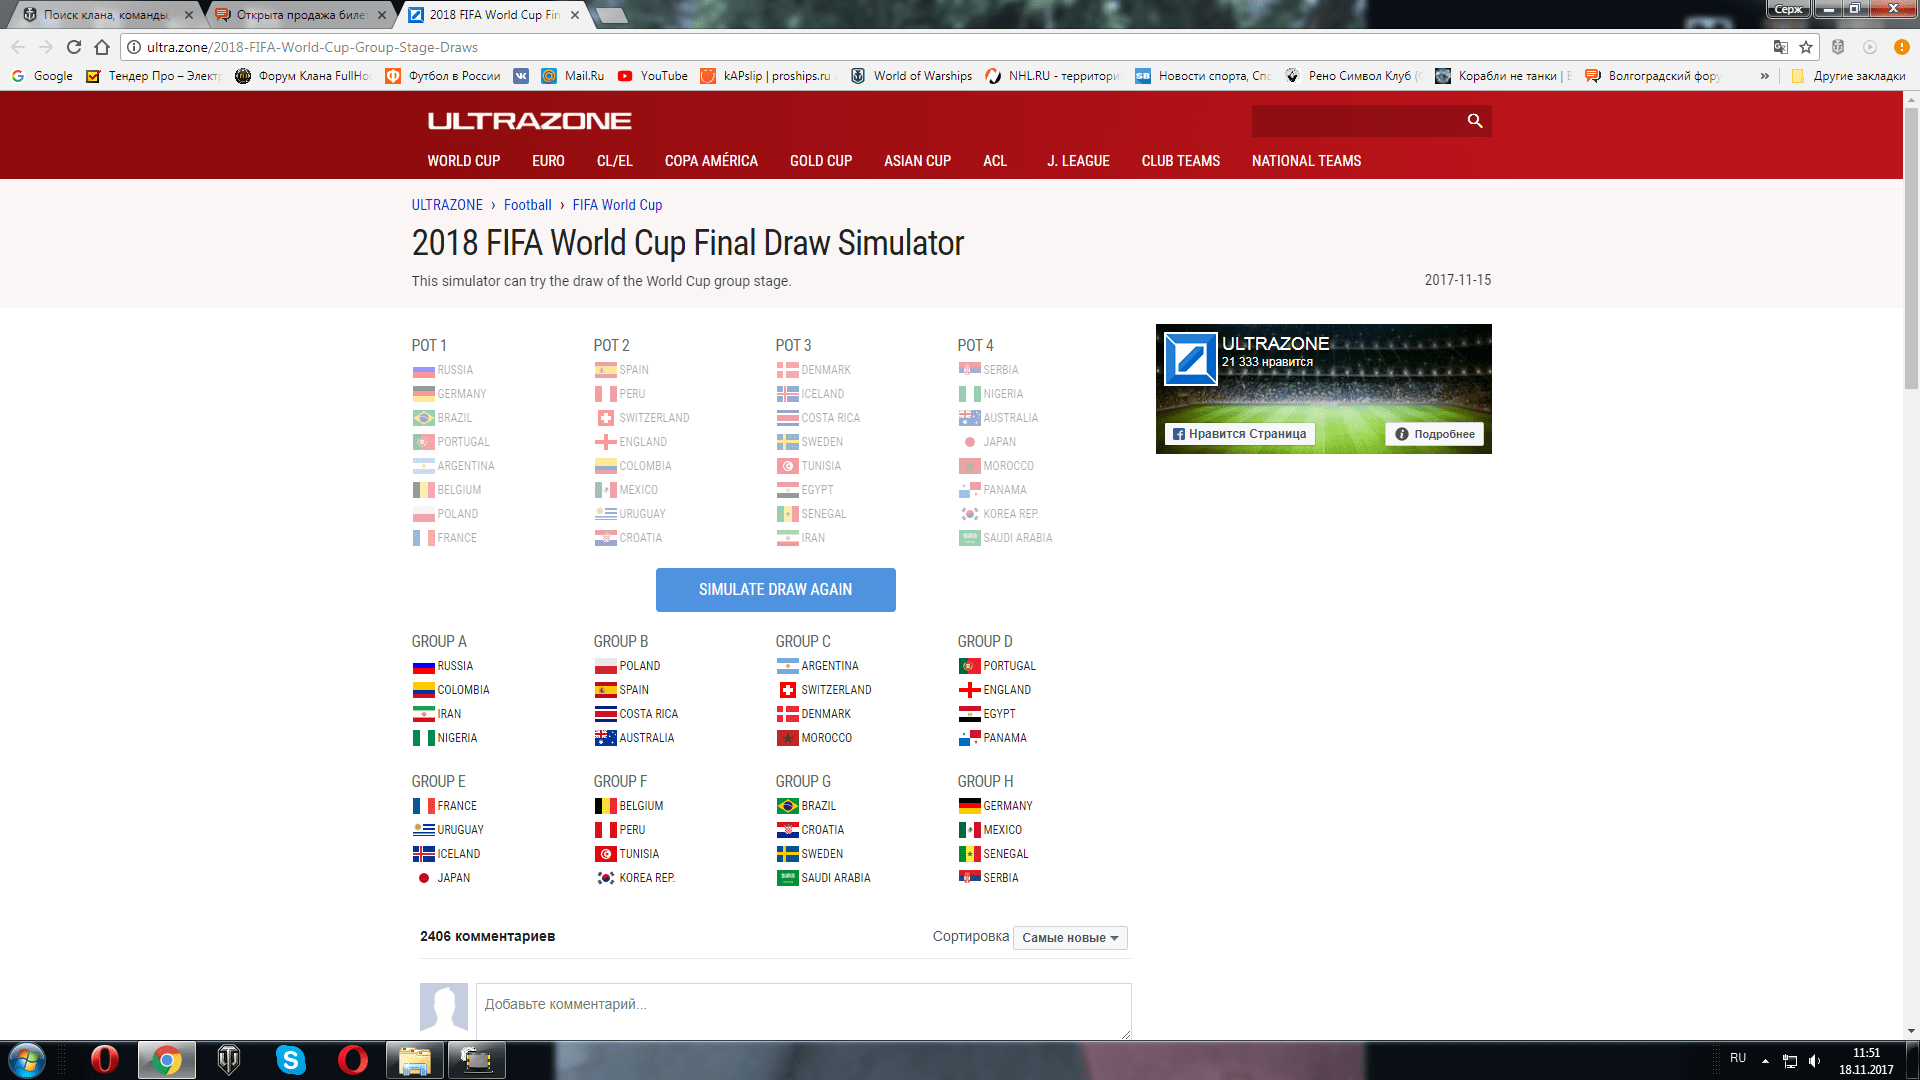
Task: Open Skype from the taskbar
Action: (x=290, y=1059)
